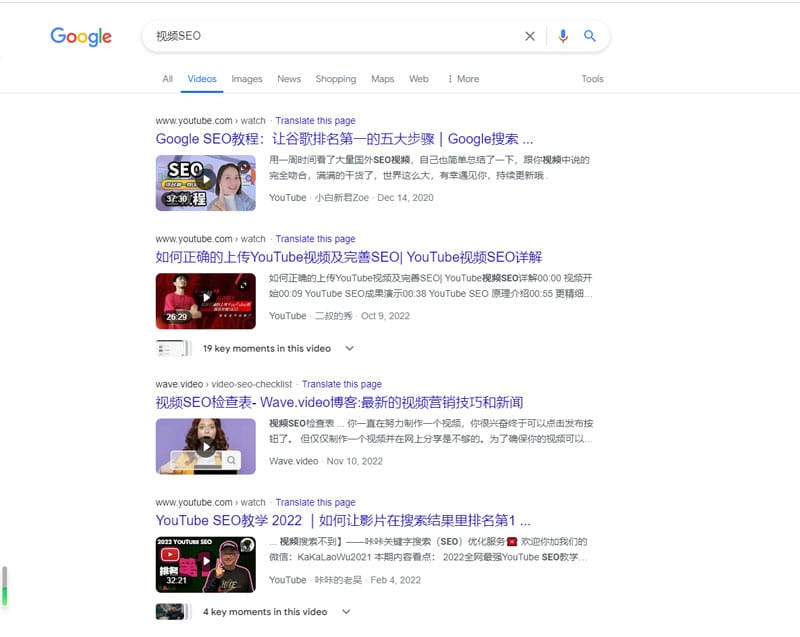Click the wave.video › video-seo-checklist URL
The height and width of the screenshot is (637, 800).
(223, 384)
